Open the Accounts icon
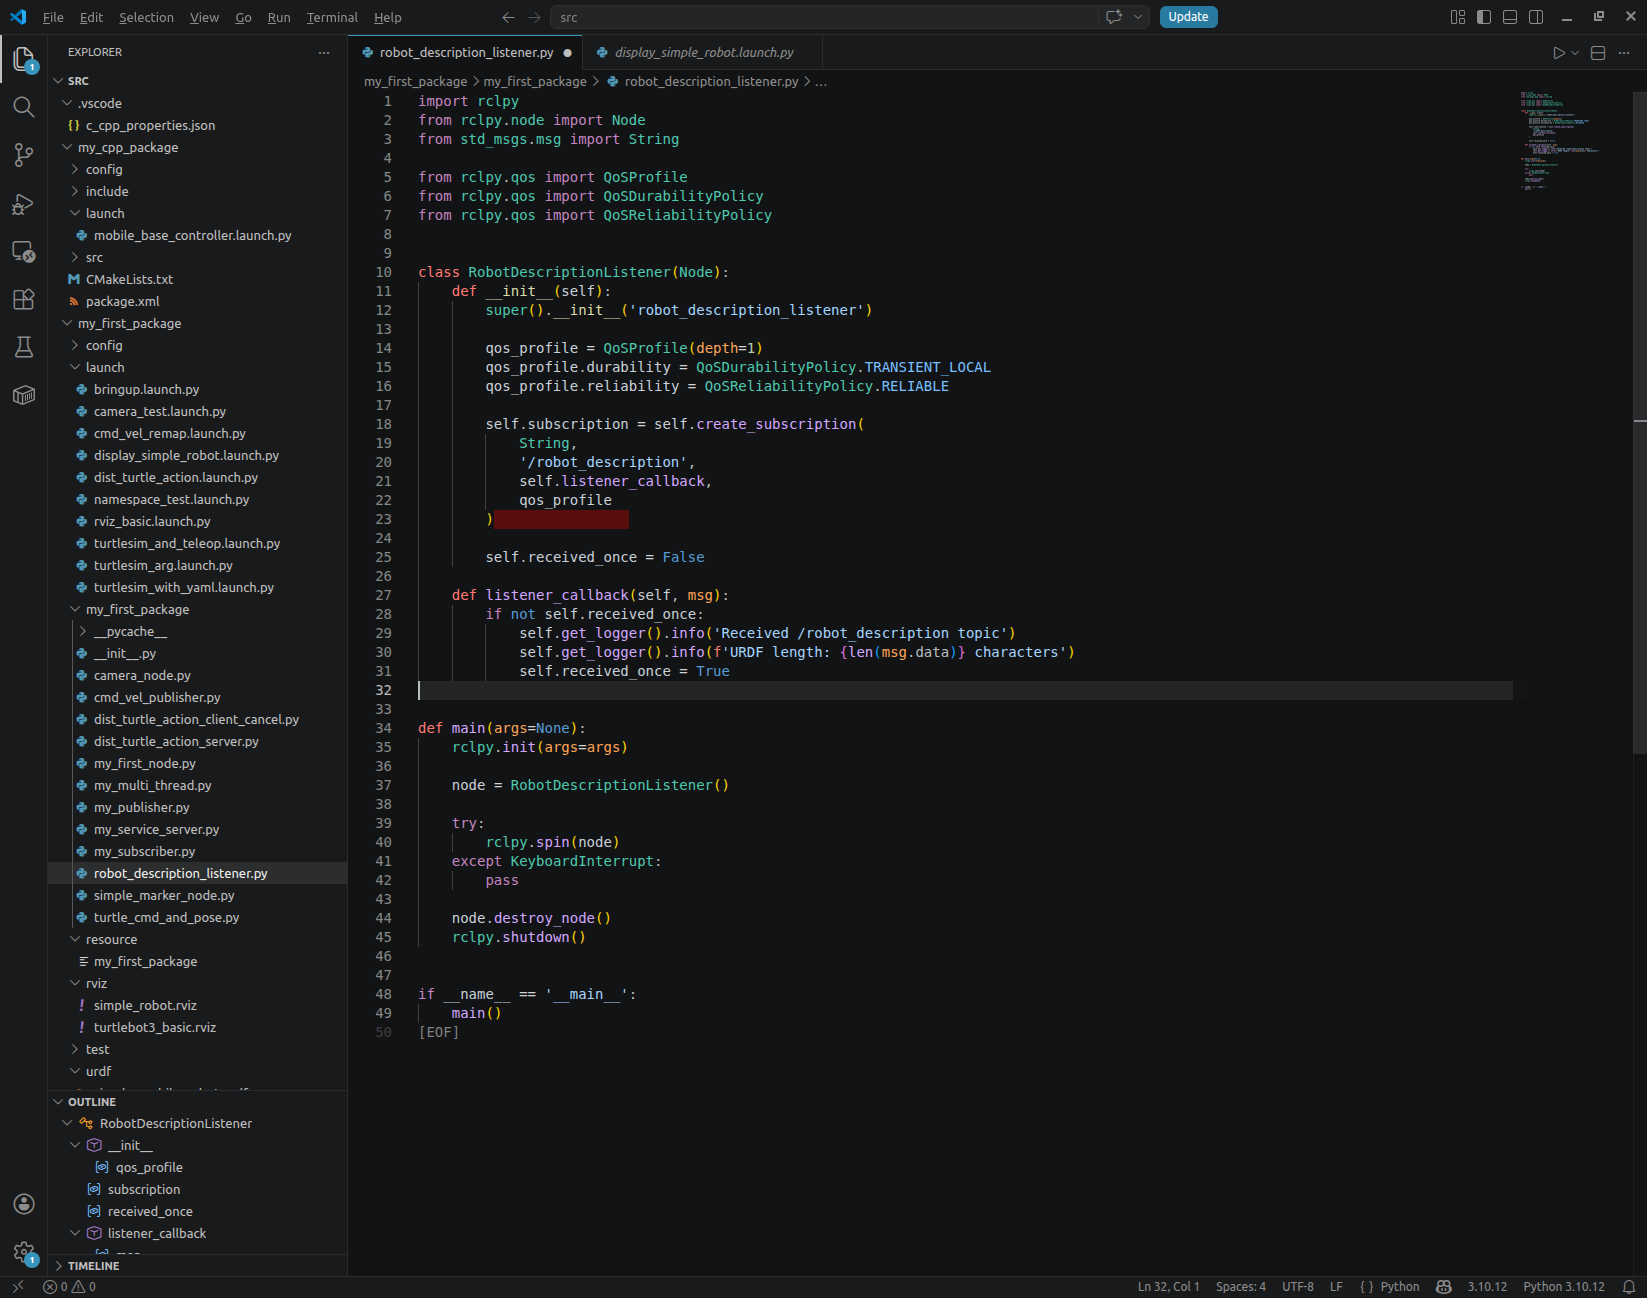 coord(24,1204)
